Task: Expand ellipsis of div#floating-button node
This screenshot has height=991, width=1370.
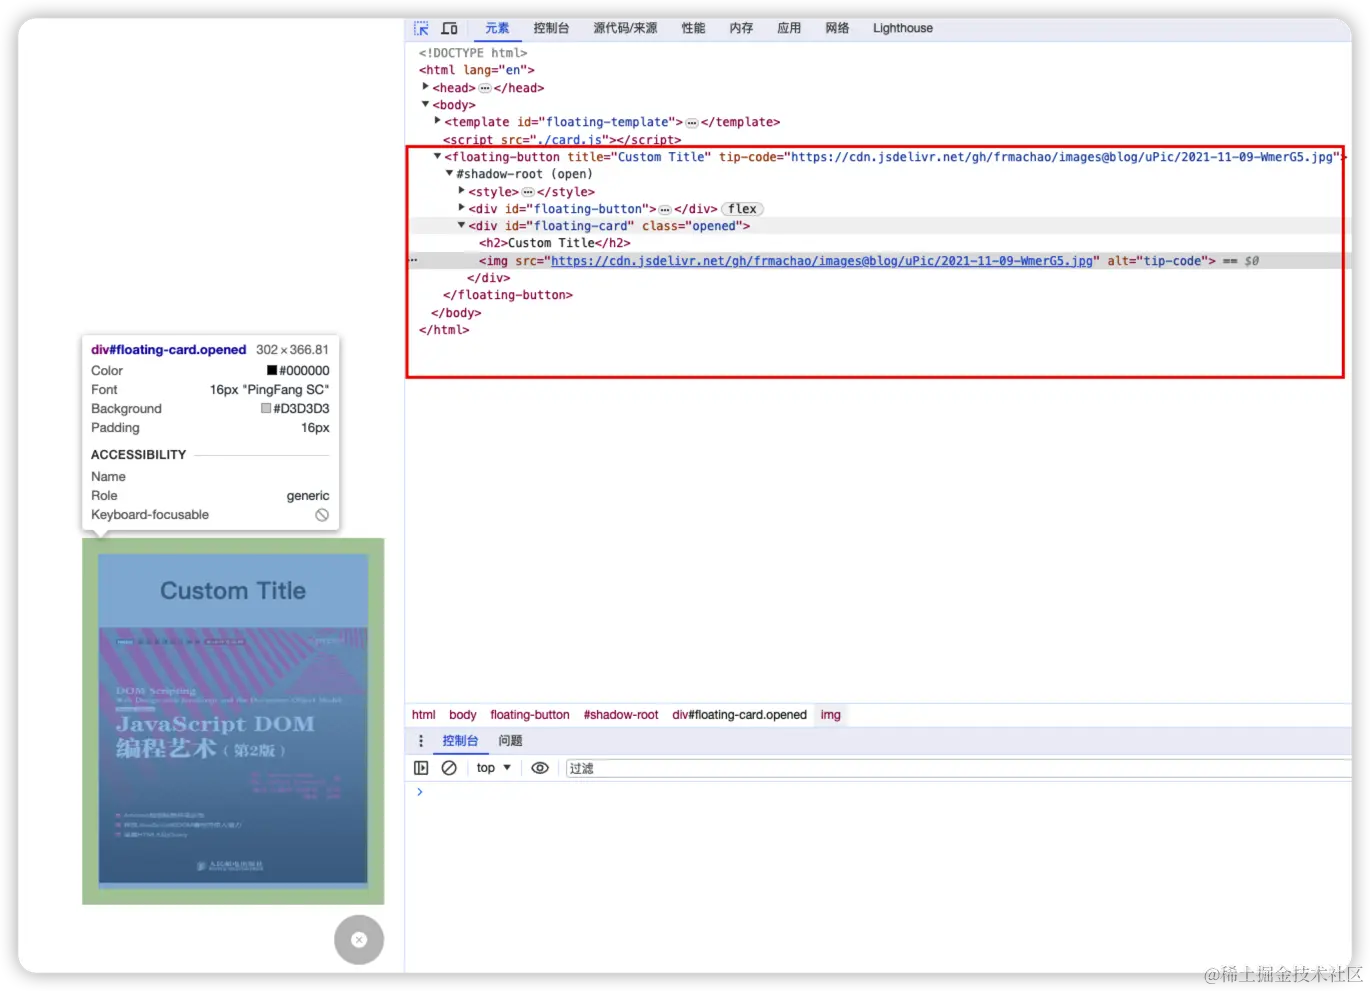Action: [665, 210]
